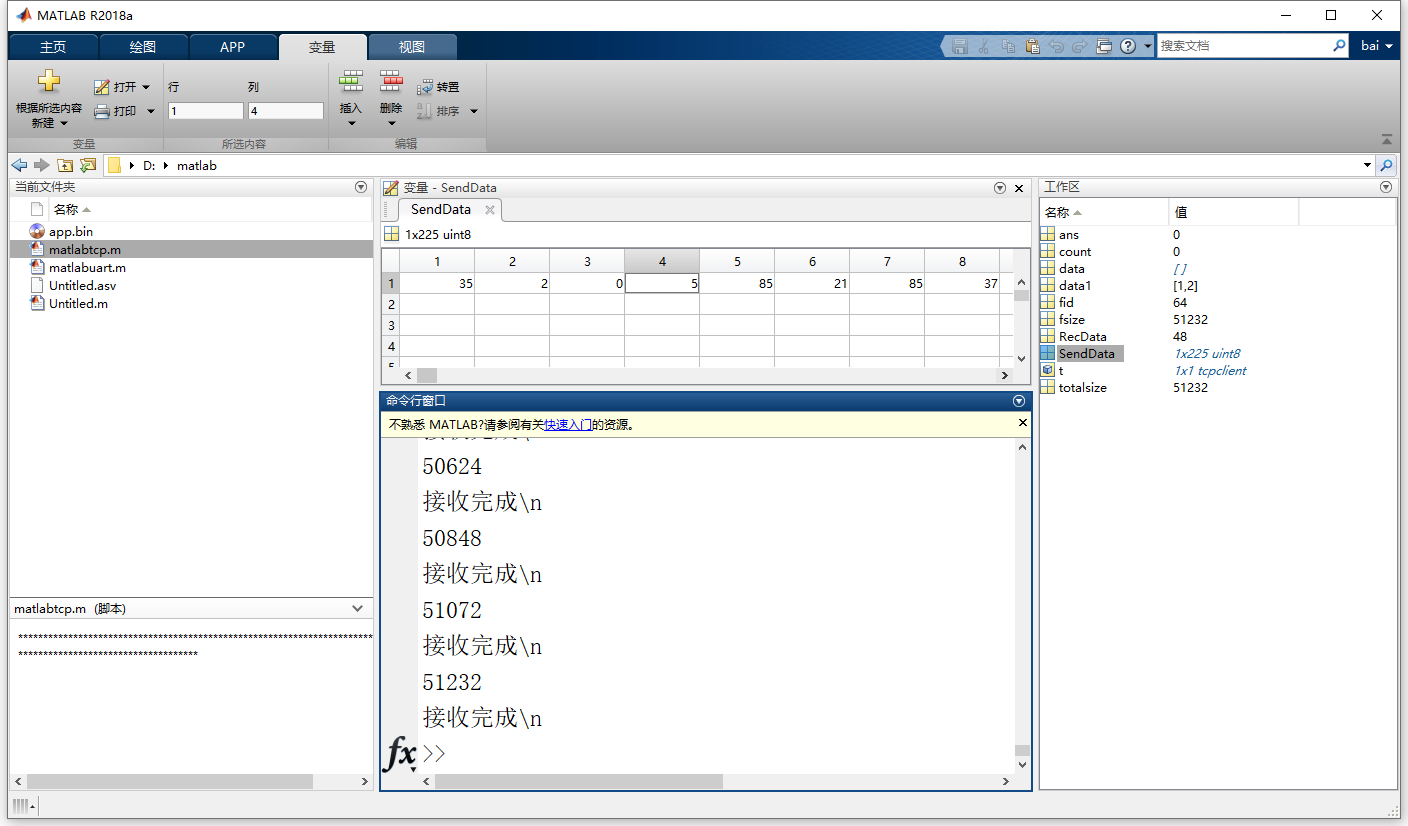Click the browse for folder icon
This screenshot has height=826, width=1408.
click(x=88, y=165)
